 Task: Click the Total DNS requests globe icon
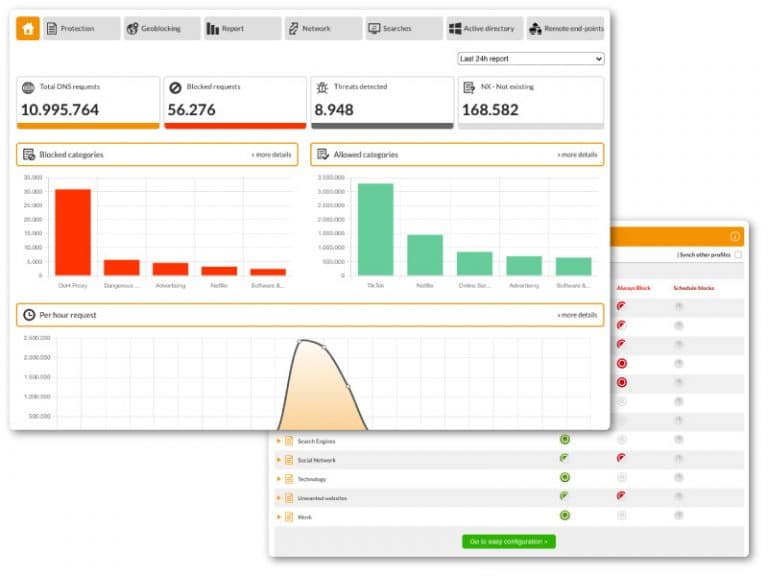point(29,88)
